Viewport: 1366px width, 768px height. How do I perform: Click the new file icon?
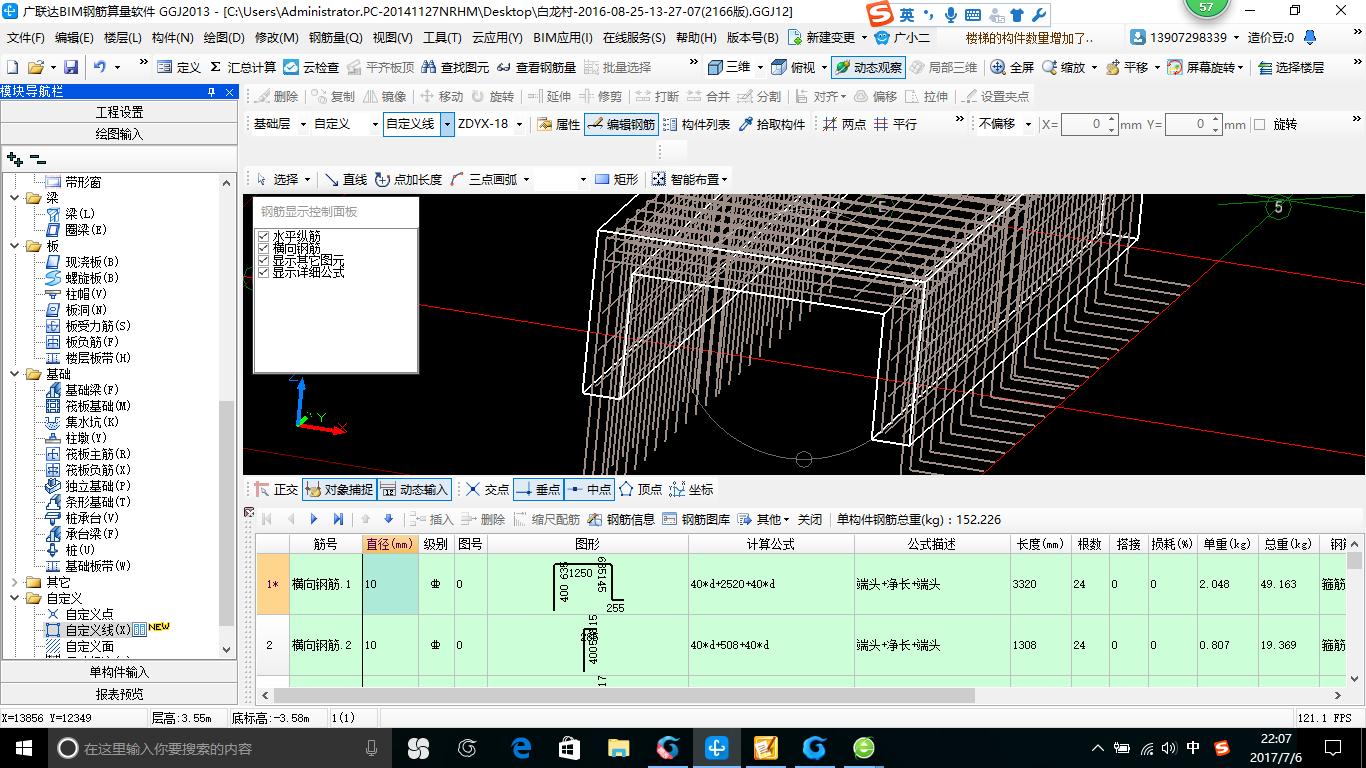[x=12, y=67]
